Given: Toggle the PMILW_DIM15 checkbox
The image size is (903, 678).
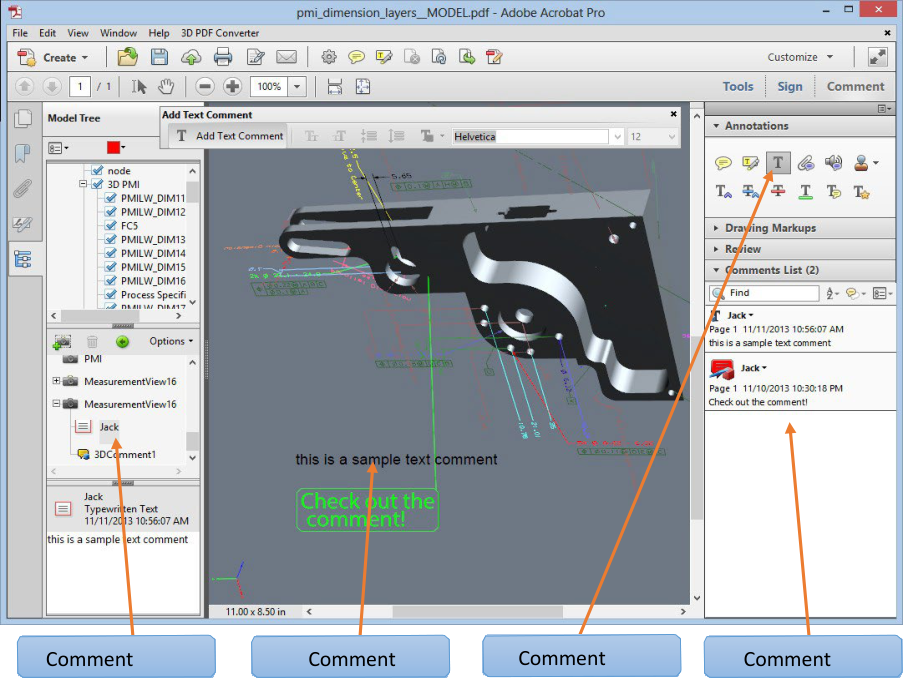Looking at the screenshot, I should (111, 267).
